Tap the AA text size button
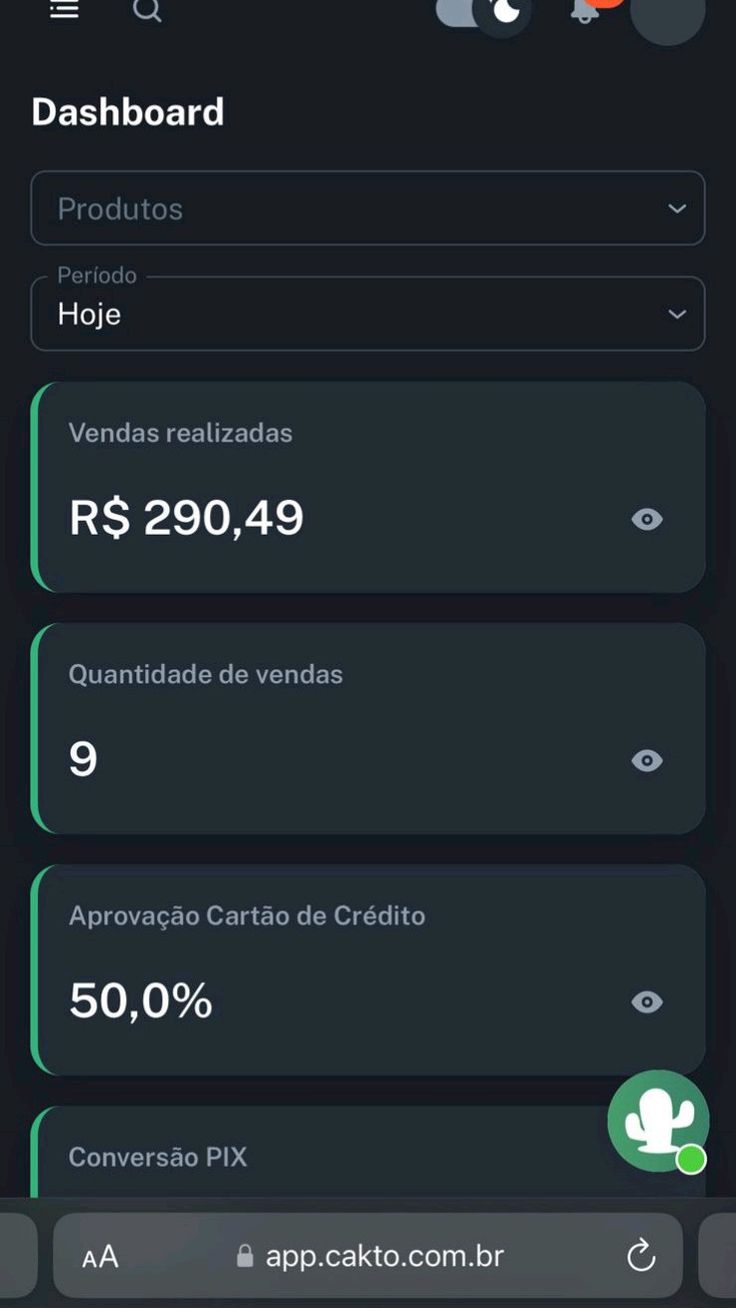736x1308 pixels. [100, 1257]
